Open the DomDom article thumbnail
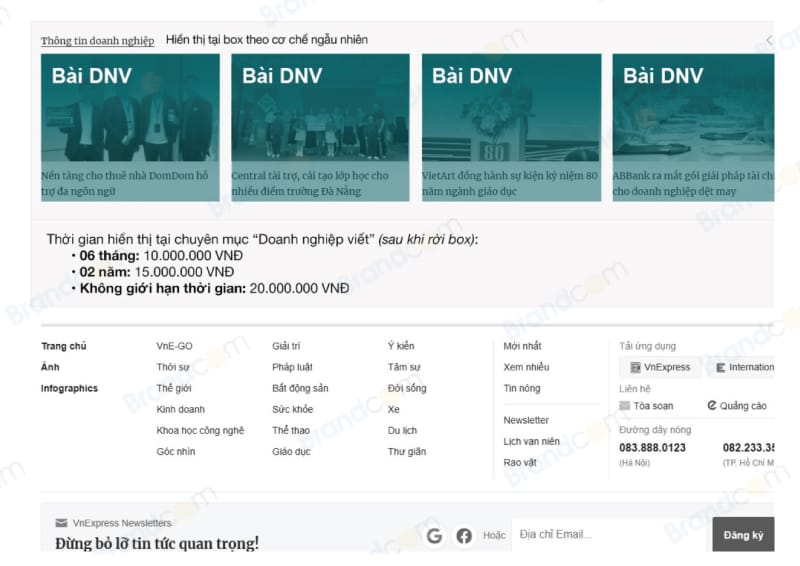 (130, 108)
